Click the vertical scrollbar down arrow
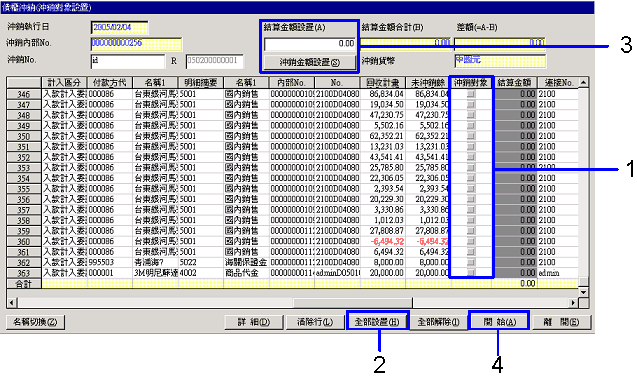 coord(583,292)
